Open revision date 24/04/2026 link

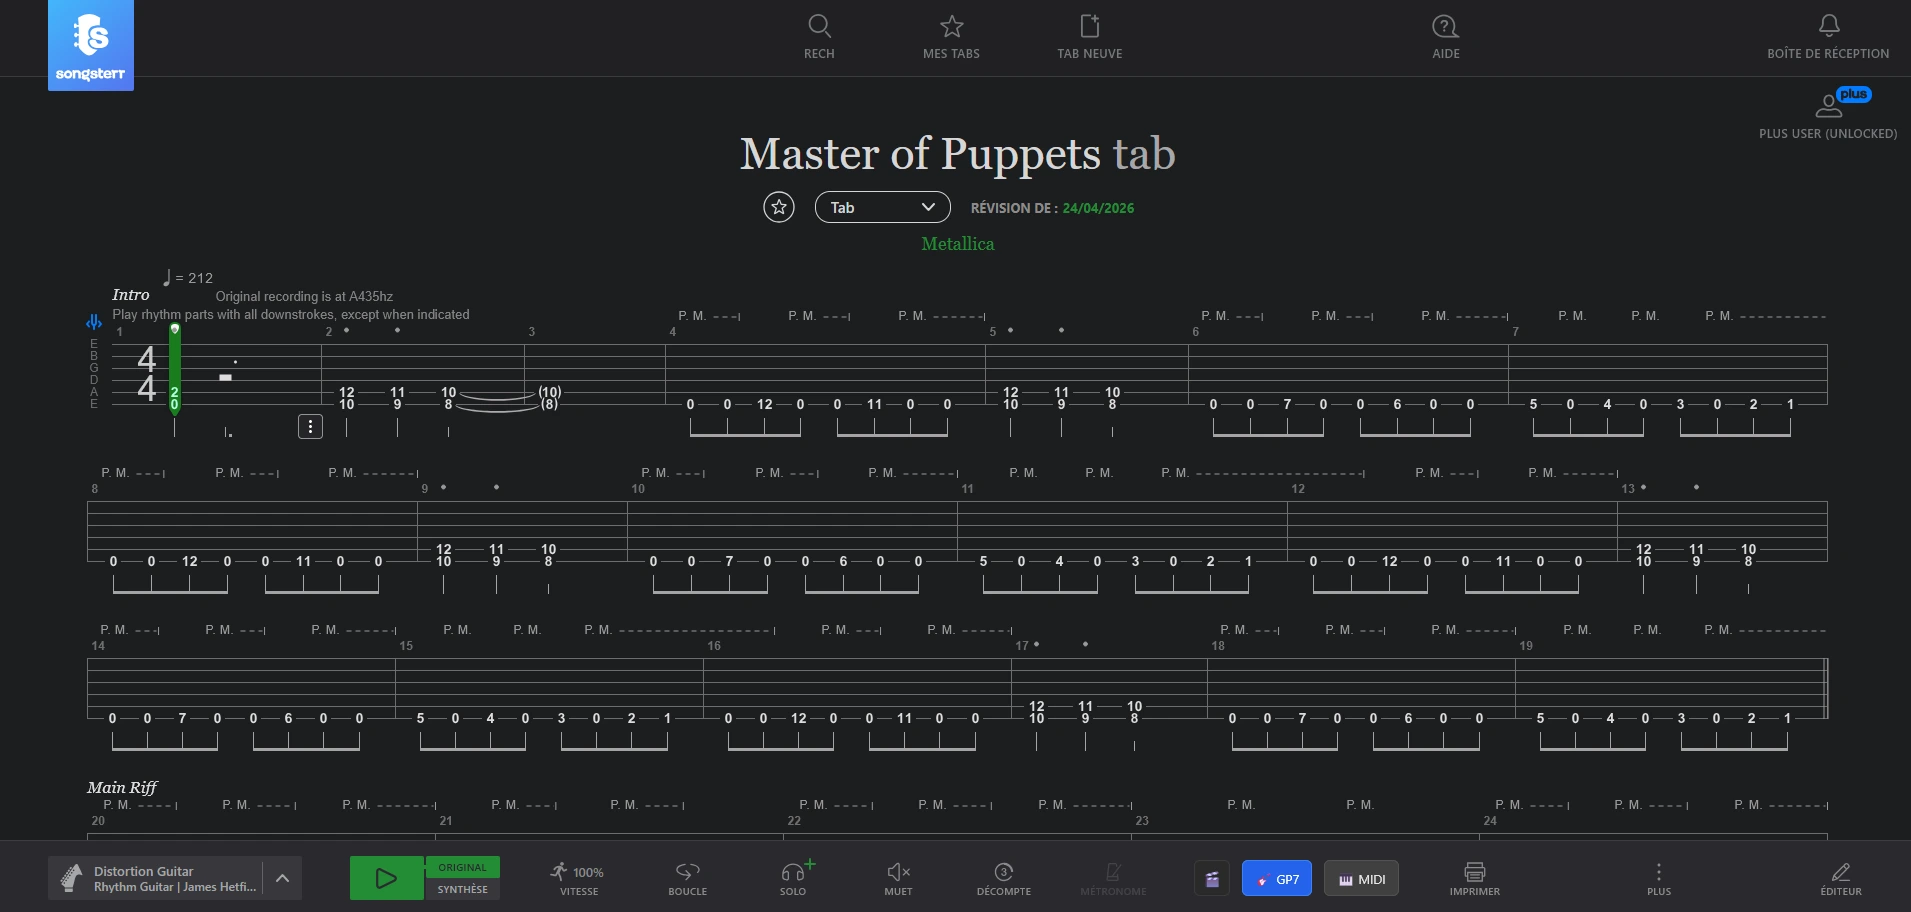1098,208
